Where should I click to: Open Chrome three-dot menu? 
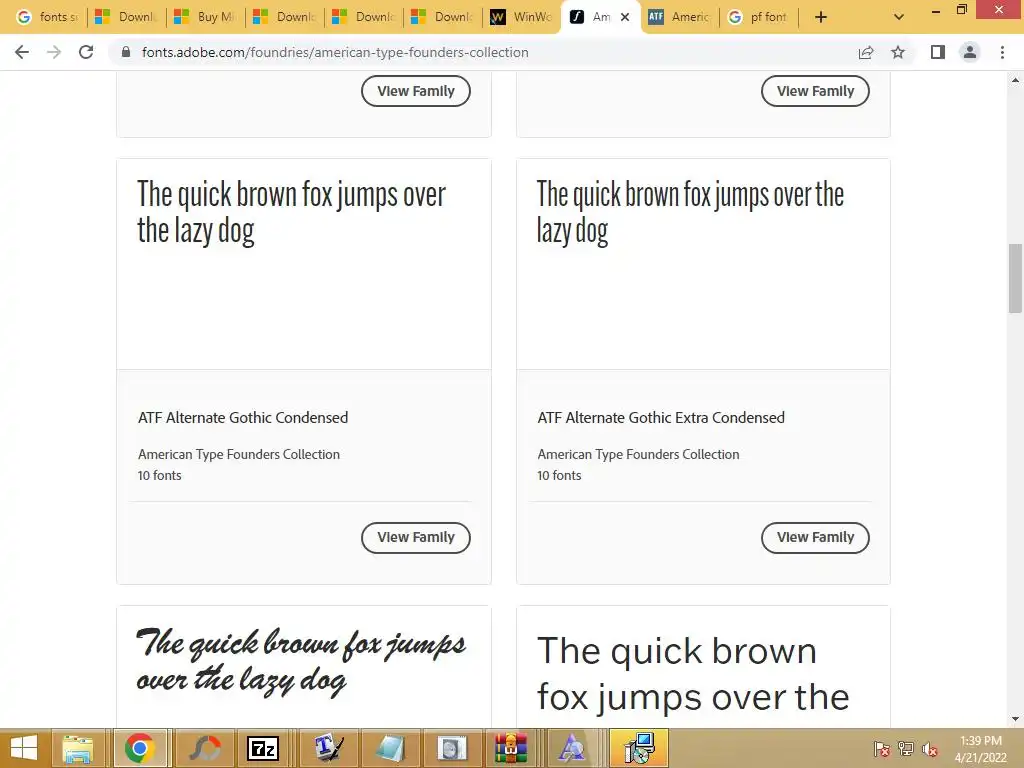pos(1002,52)
